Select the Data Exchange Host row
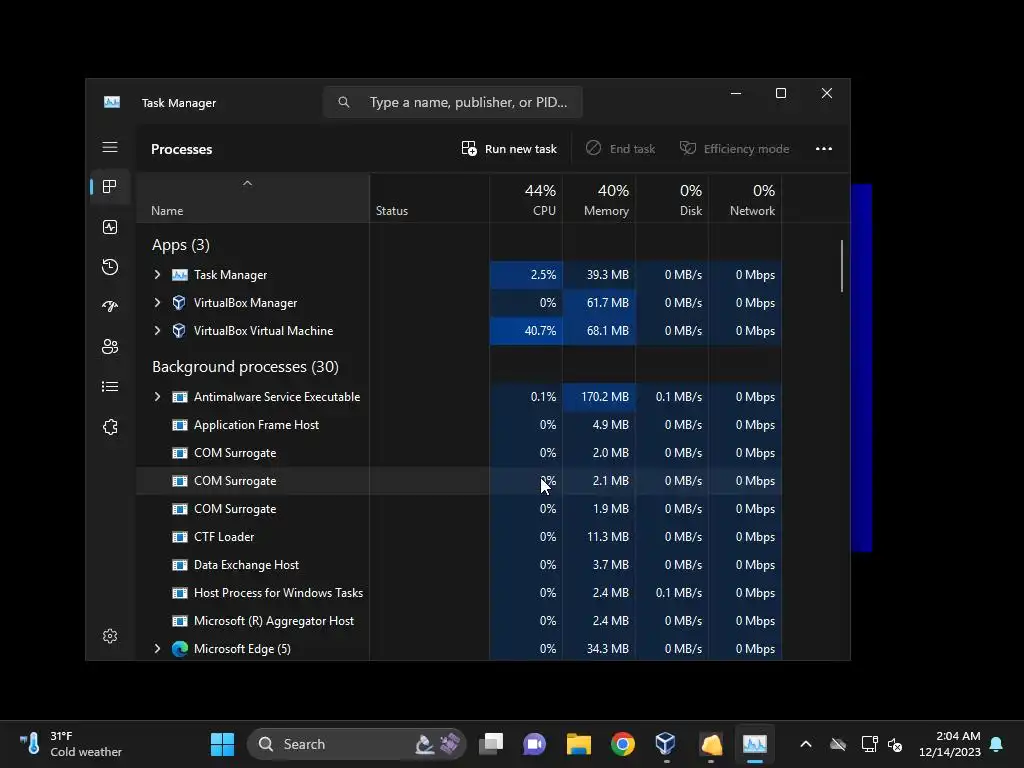This screenshot has width=1024, height=768. click(459, 565)
